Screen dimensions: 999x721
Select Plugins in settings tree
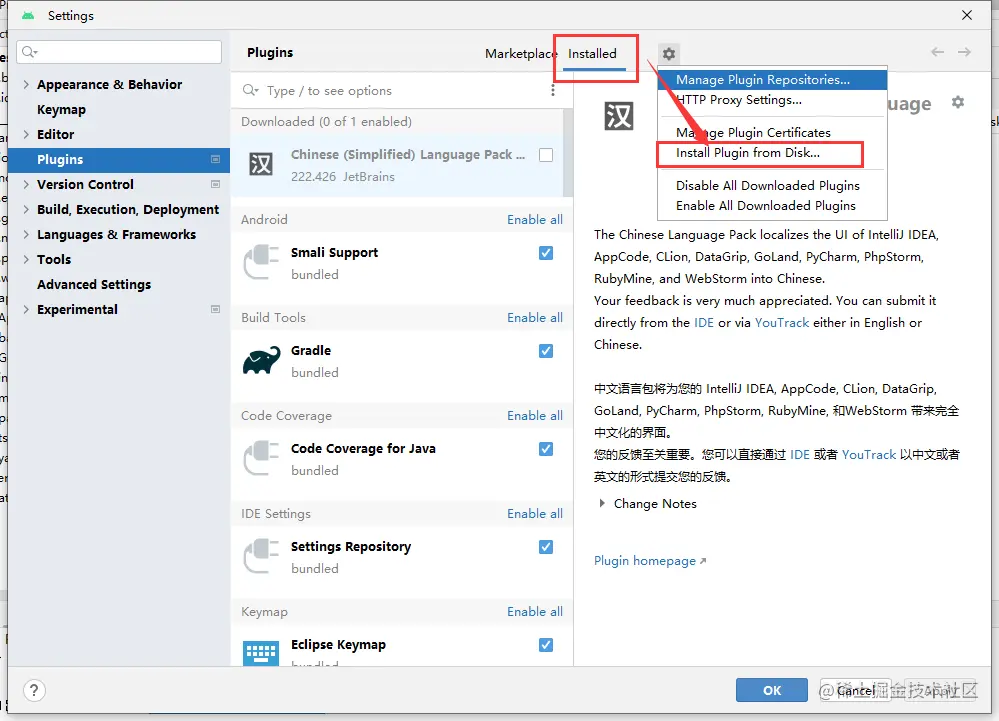[x=119, y=159]
